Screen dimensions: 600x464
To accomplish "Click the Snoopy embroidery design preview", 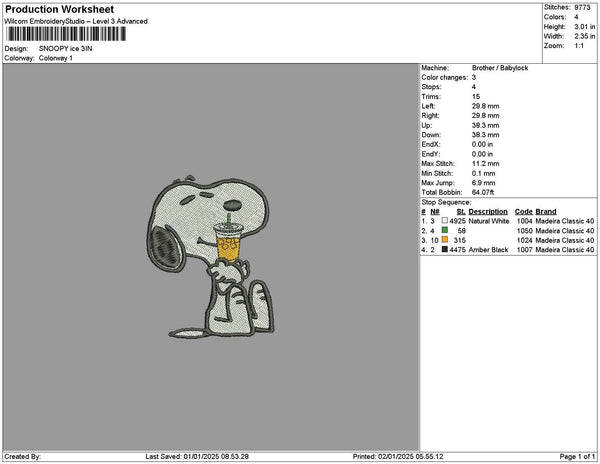I will tap(210, 257).
